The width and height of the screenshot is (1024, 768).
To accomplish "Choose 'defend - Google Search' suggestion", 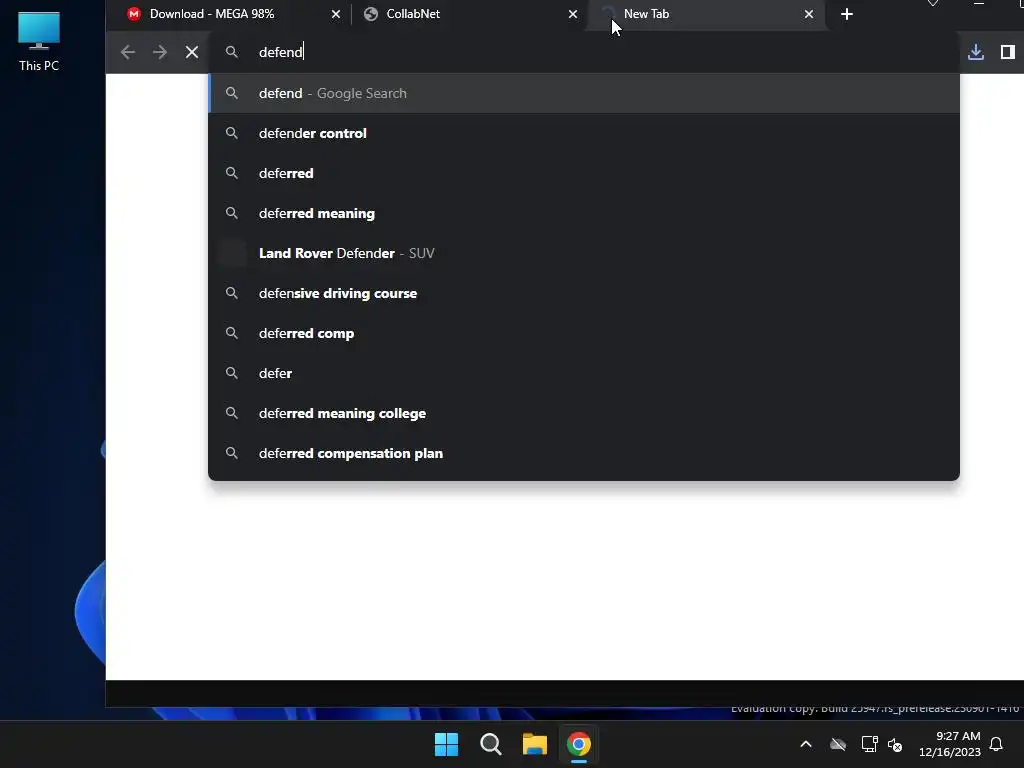I will point(584,93).
